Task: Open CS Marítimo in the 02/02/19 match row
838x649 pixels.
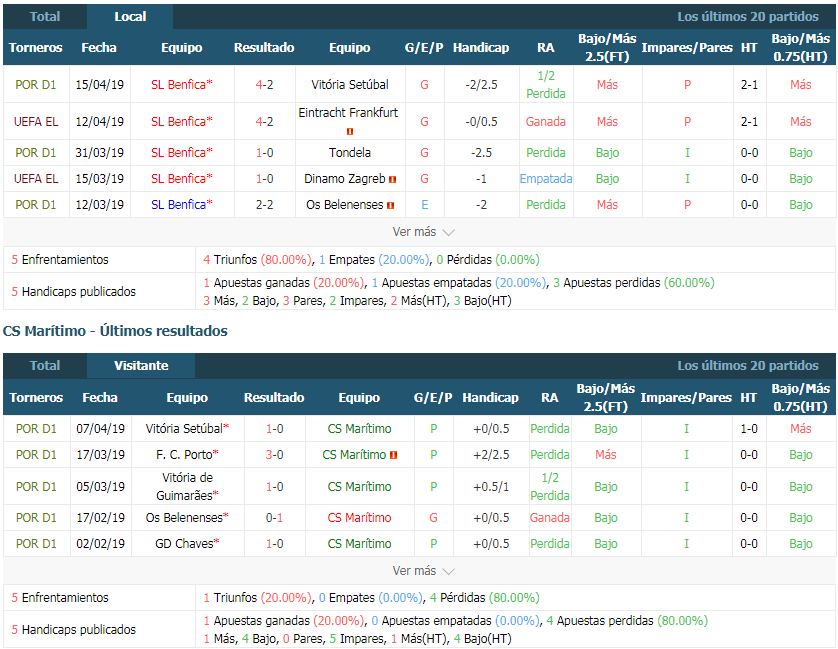Action: [x=359, y=544]
